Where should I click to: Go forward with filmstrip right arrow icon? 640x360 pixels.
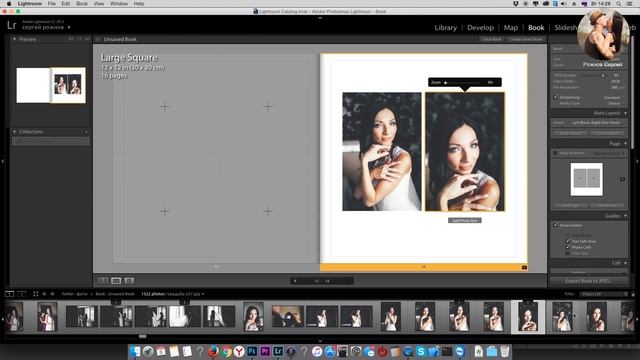[x=52, y=294]
